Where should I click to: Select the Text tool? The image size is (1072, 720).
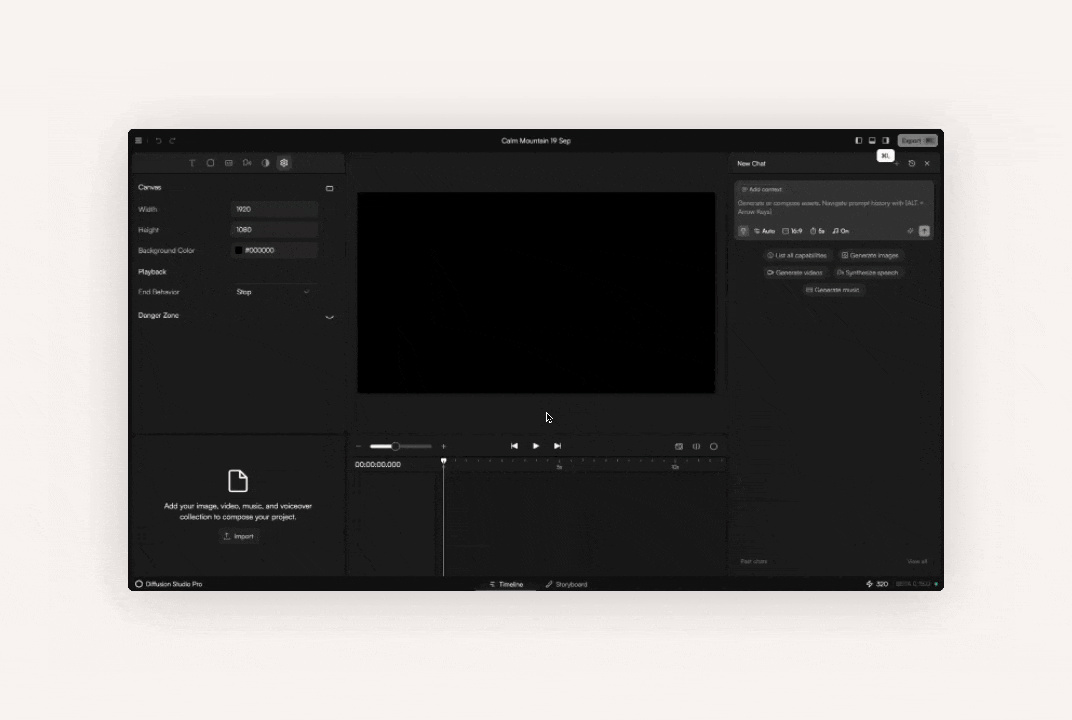click(192, 163)
